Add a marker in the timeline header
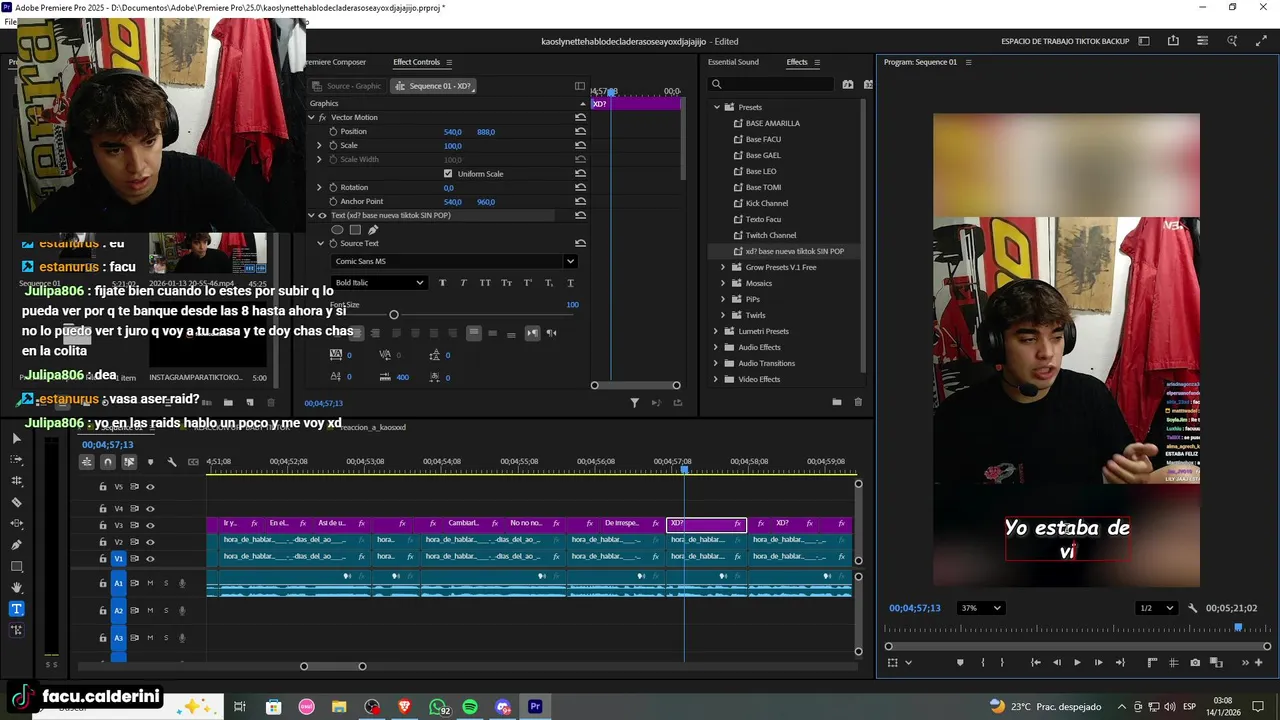Viewport: 1280px width, 720px height. pyautogui.click(x=150, y=462)
